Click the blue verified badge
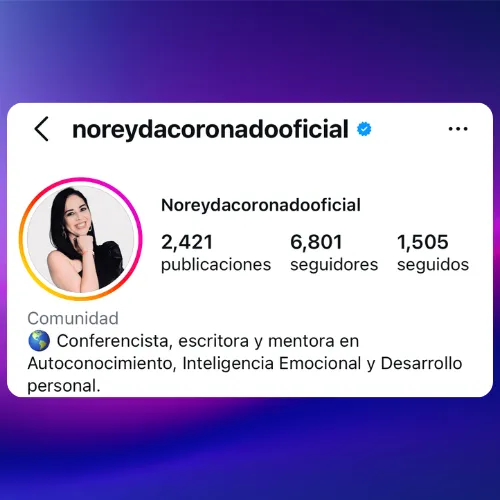 (364, 129)
